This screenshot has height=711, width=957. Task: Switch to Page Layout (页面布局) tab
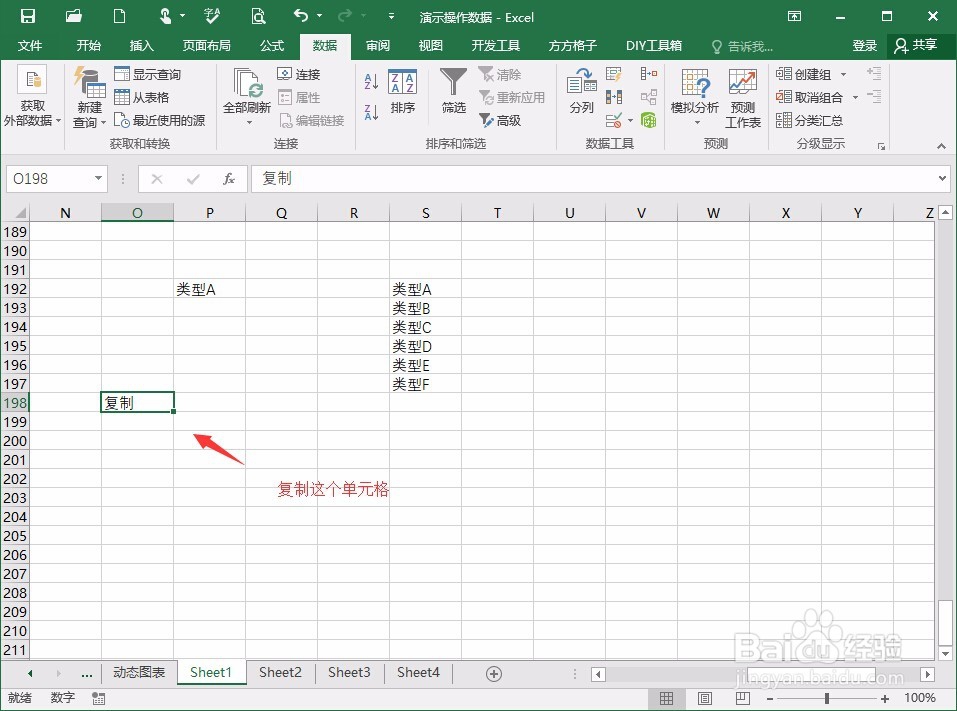[x=206, y=46]
